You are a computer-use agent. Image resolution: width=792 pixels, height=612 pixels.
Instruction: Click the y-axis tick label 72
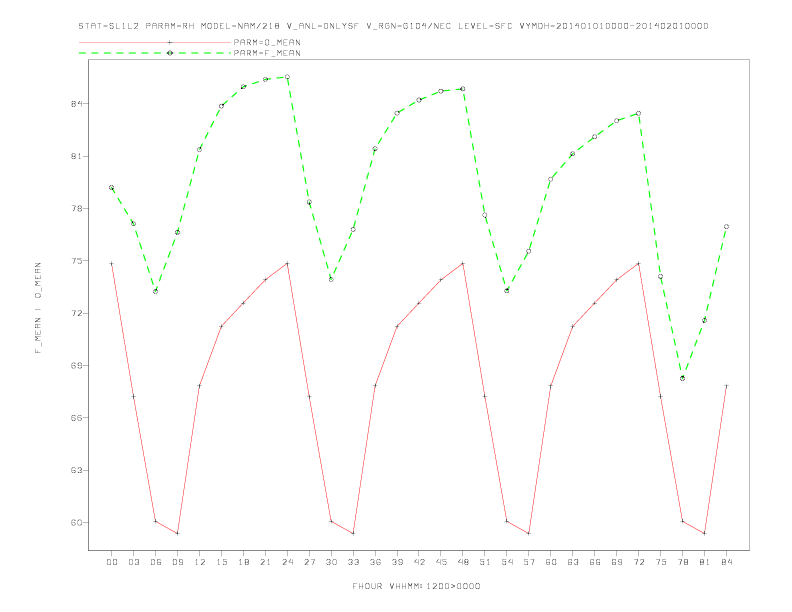(x=77, y=314)
